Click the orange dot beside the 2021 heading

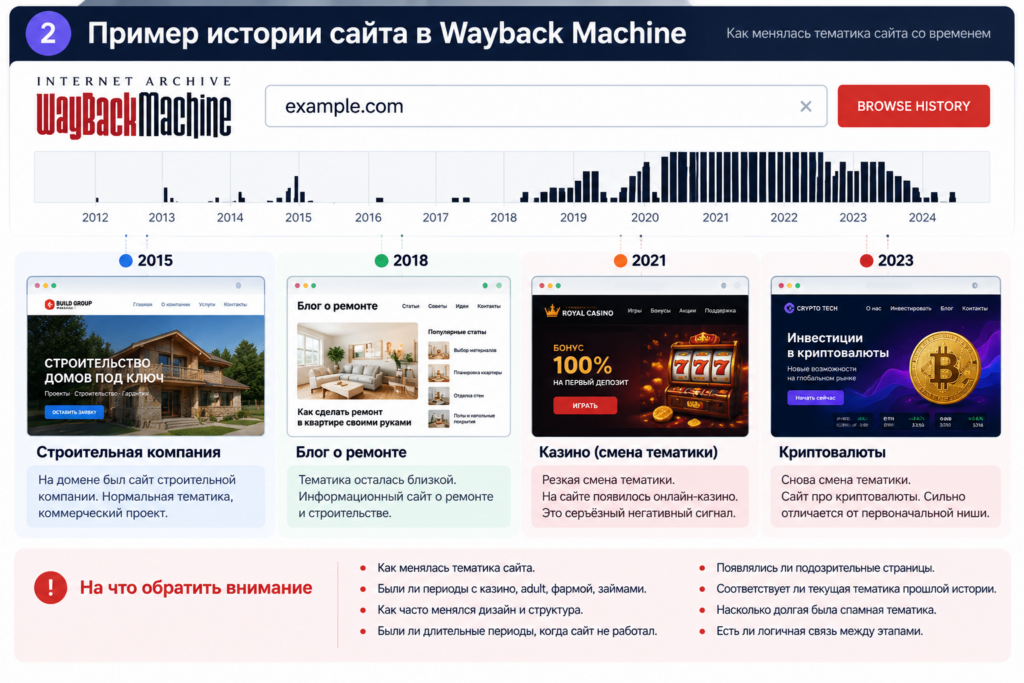[620, 261]
